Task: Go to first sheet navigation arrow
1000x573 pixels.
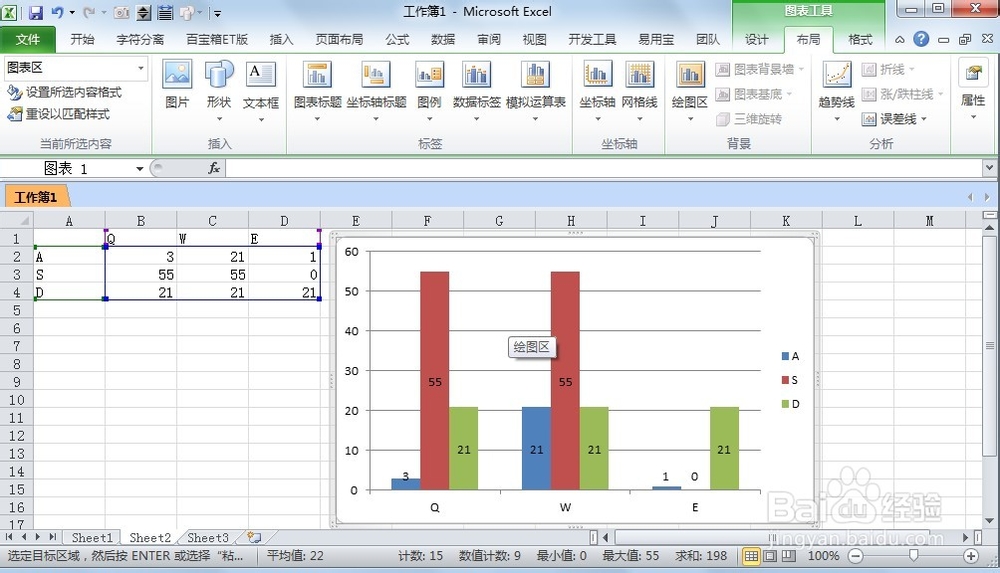Action: tap(9, 537)
